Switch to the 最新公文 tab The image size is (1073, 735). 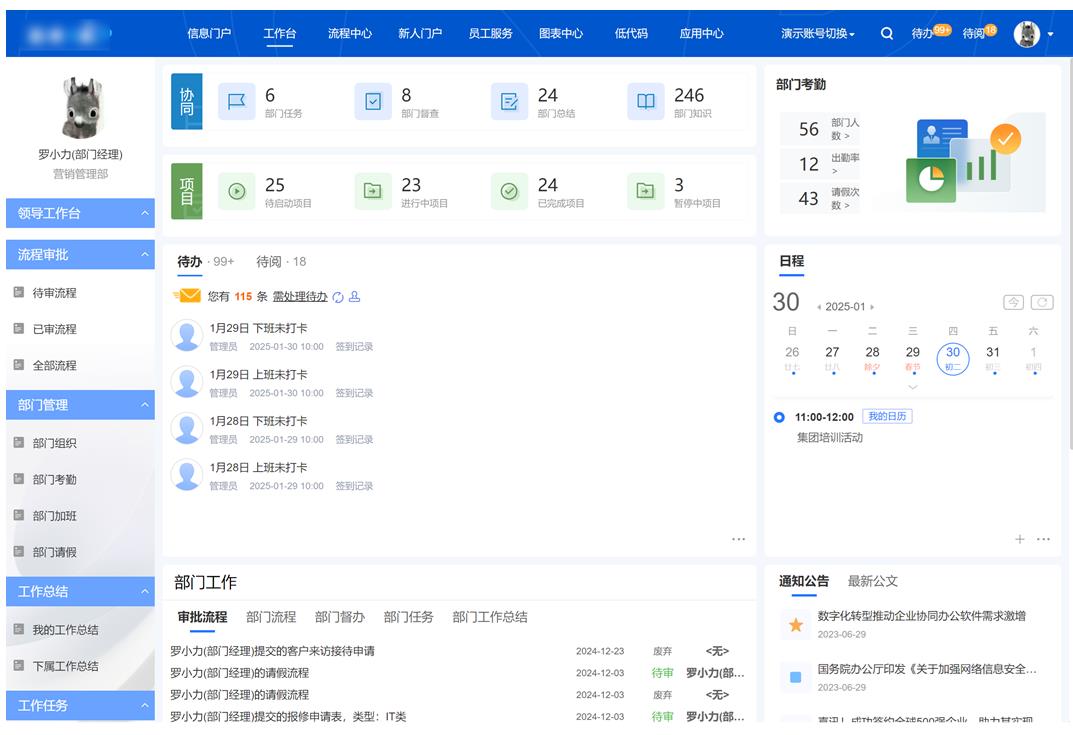pyautogui.click(x=872, y=582)
